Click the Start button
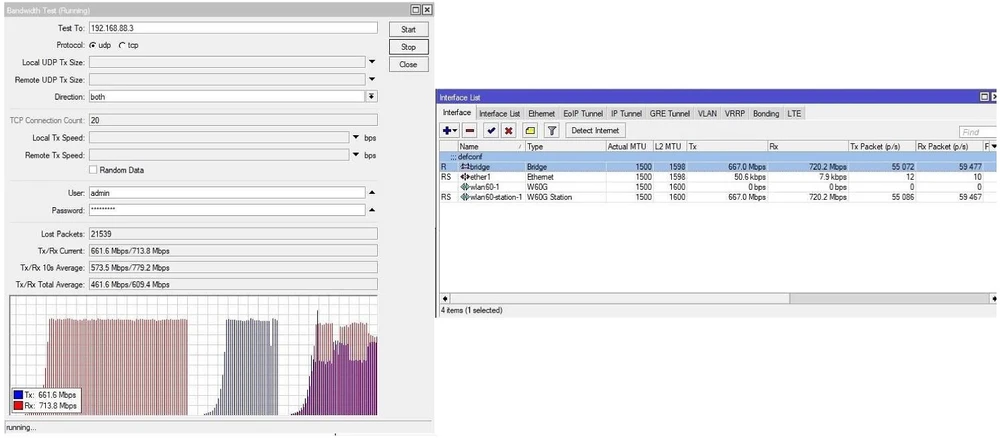This screenshot has height=438, width=1000. pyautogui.click(x=409, y=29)
